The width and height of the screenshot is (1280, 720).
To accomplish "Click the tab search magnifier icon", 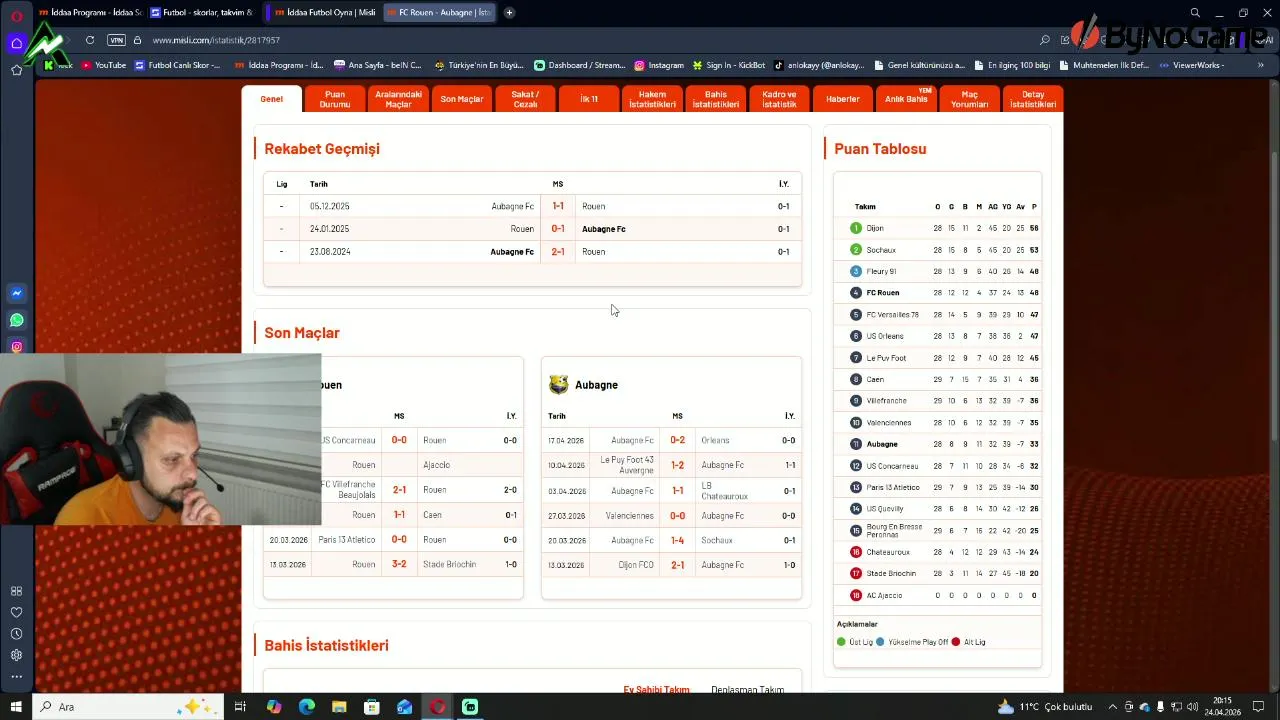I will pyautogui.click(x=1195, y=13).
